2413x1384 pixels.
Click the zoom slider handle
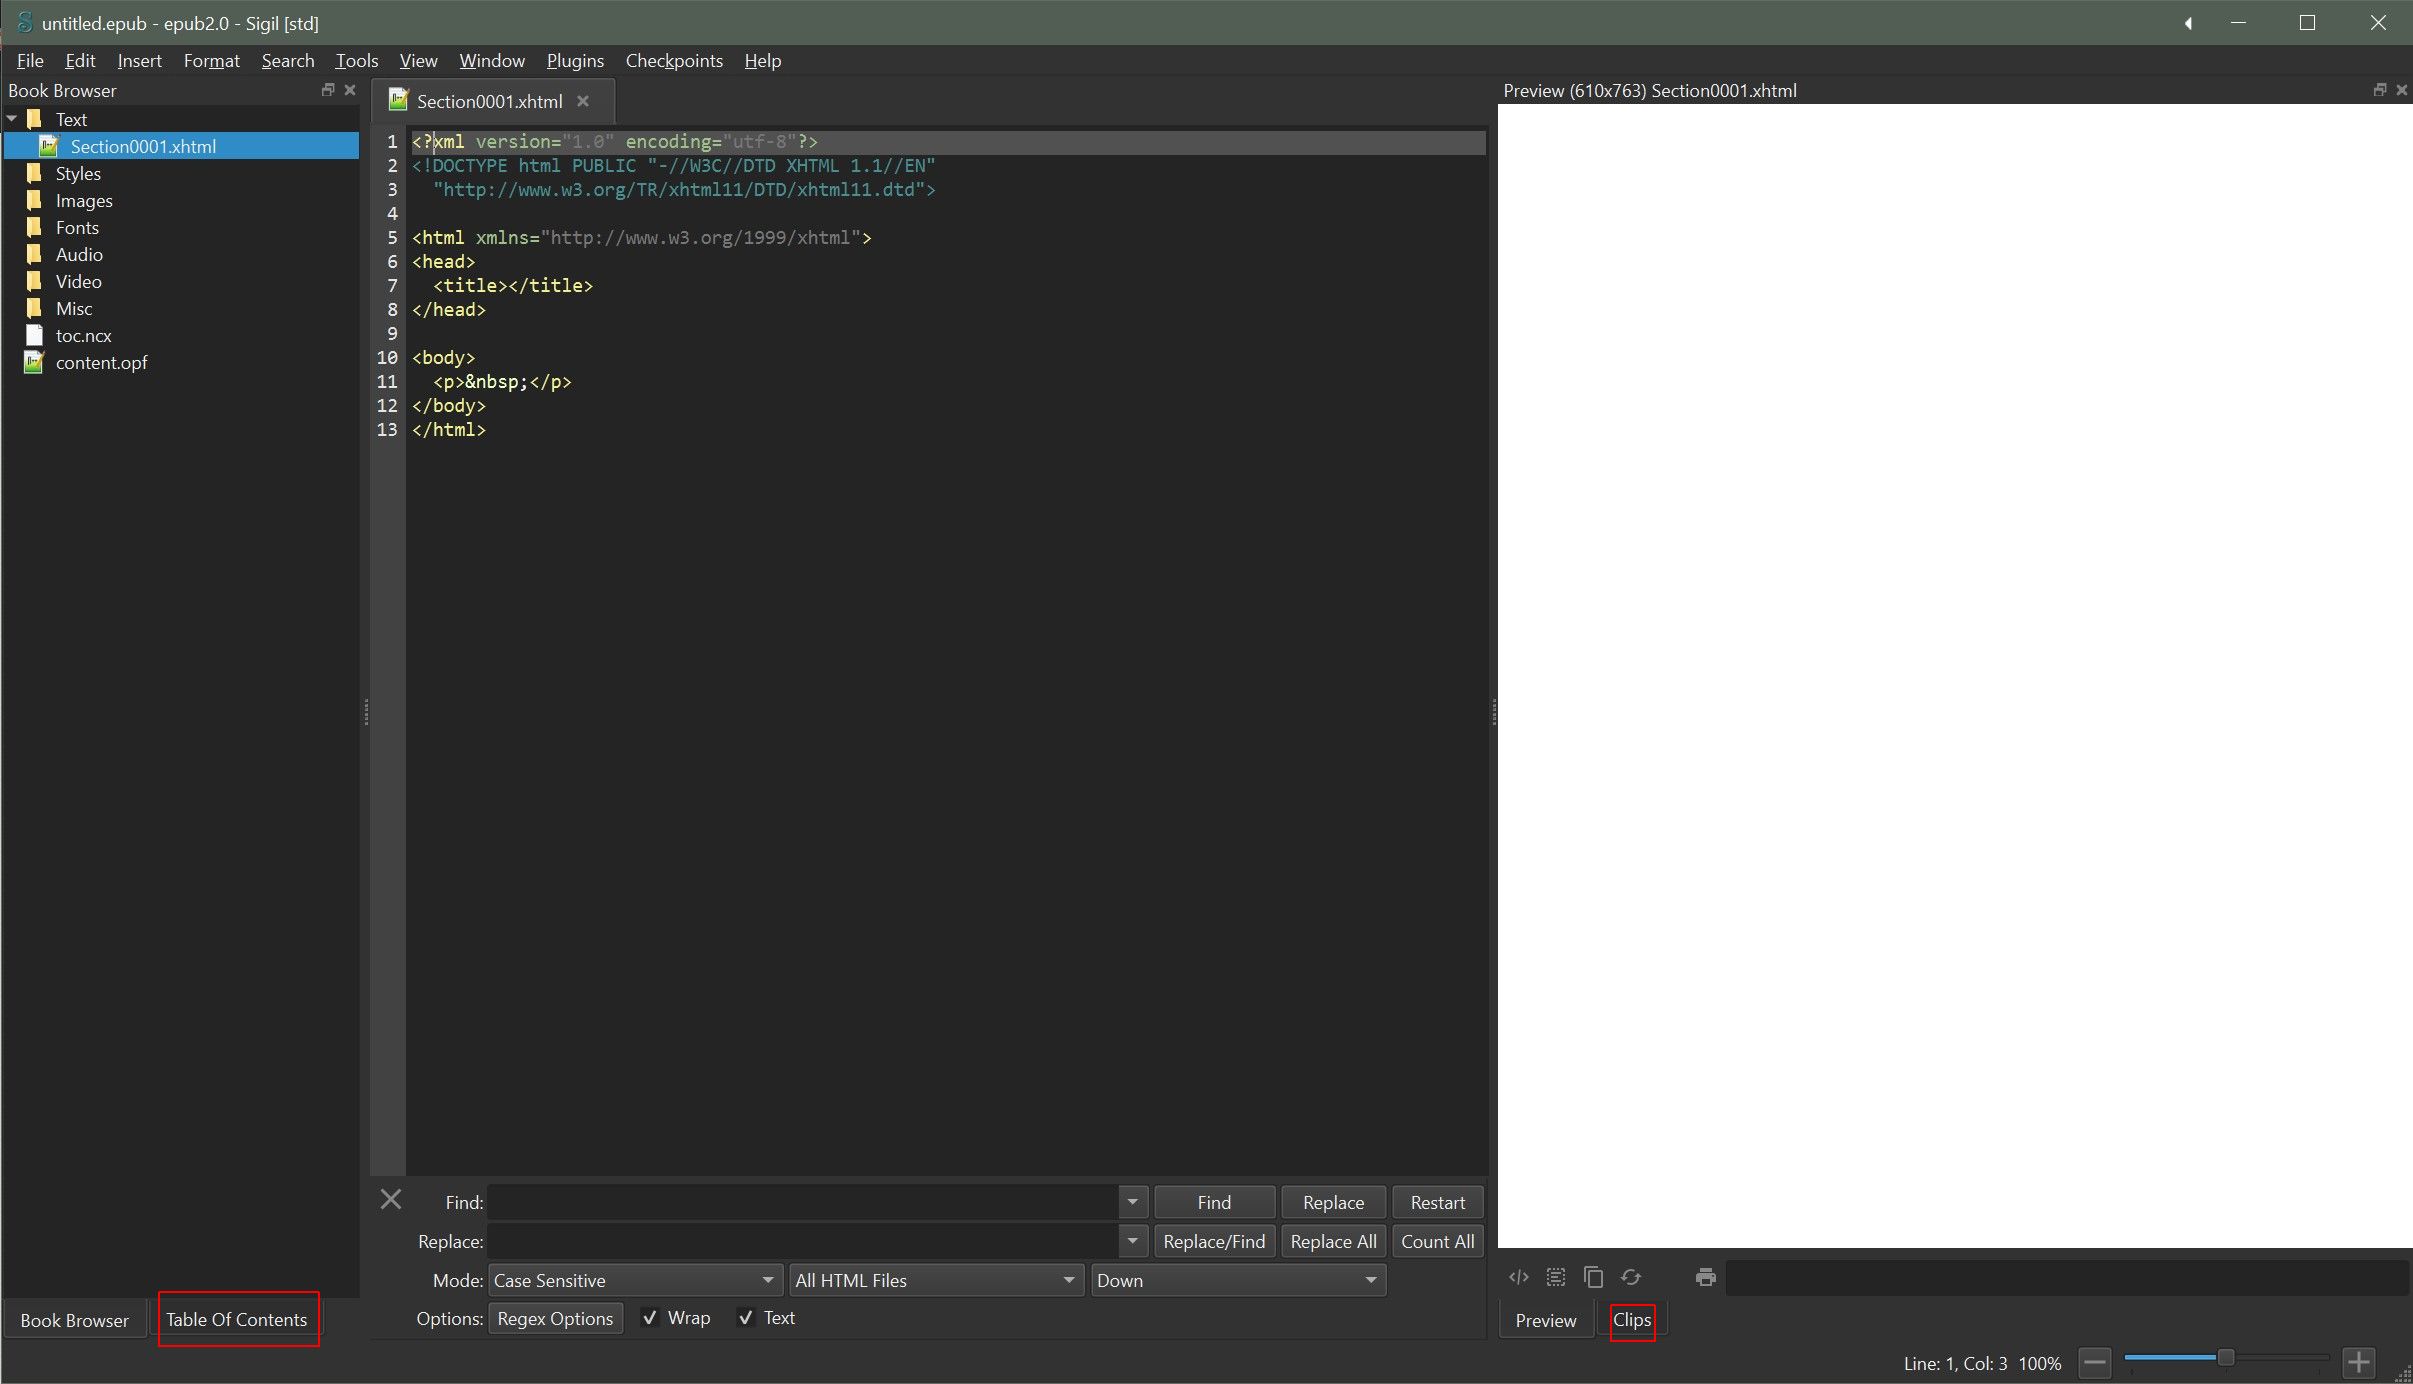[2226, 1357]
